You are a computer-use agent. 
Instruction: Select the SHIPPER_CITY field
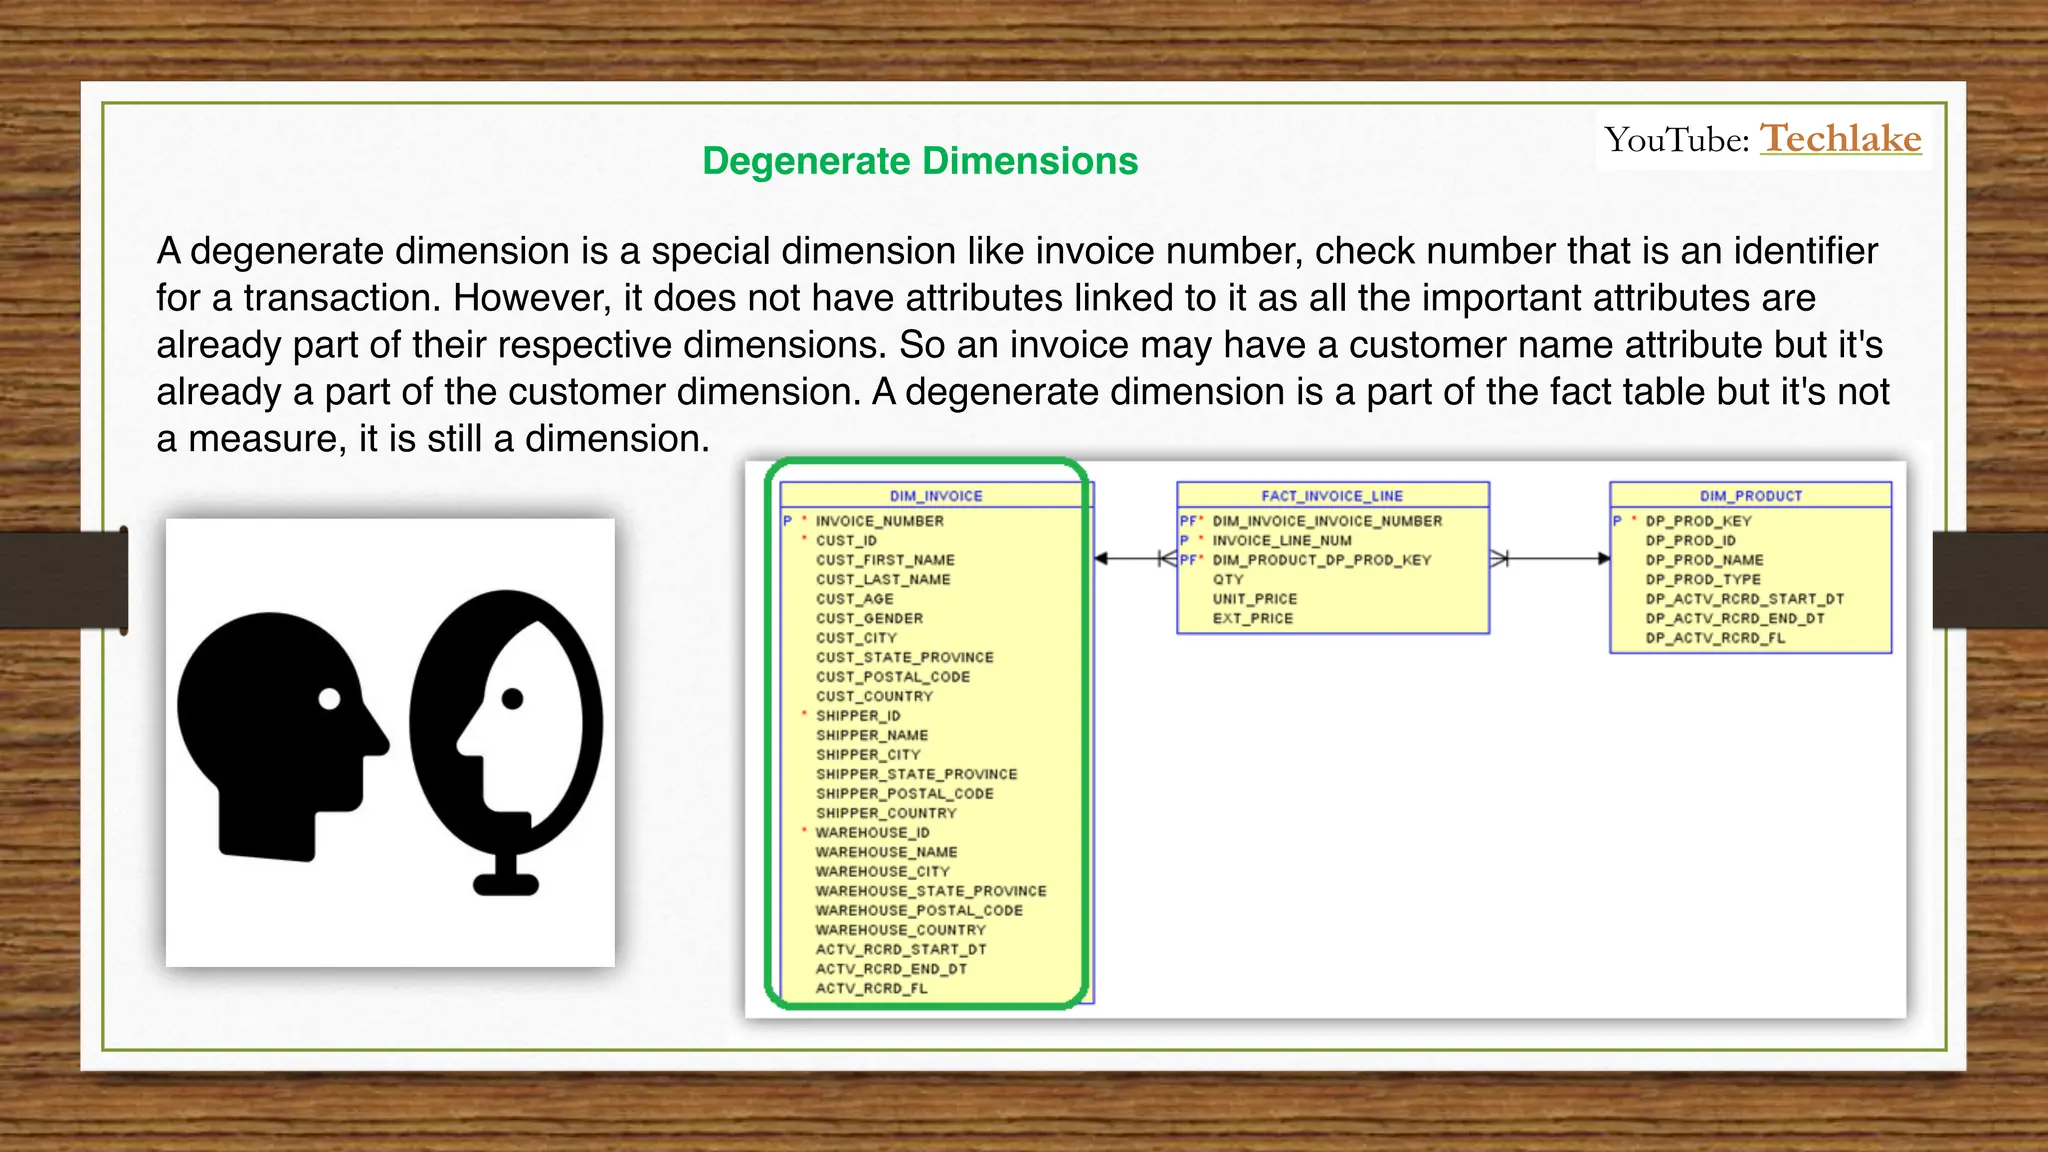[x=867, y=755]
